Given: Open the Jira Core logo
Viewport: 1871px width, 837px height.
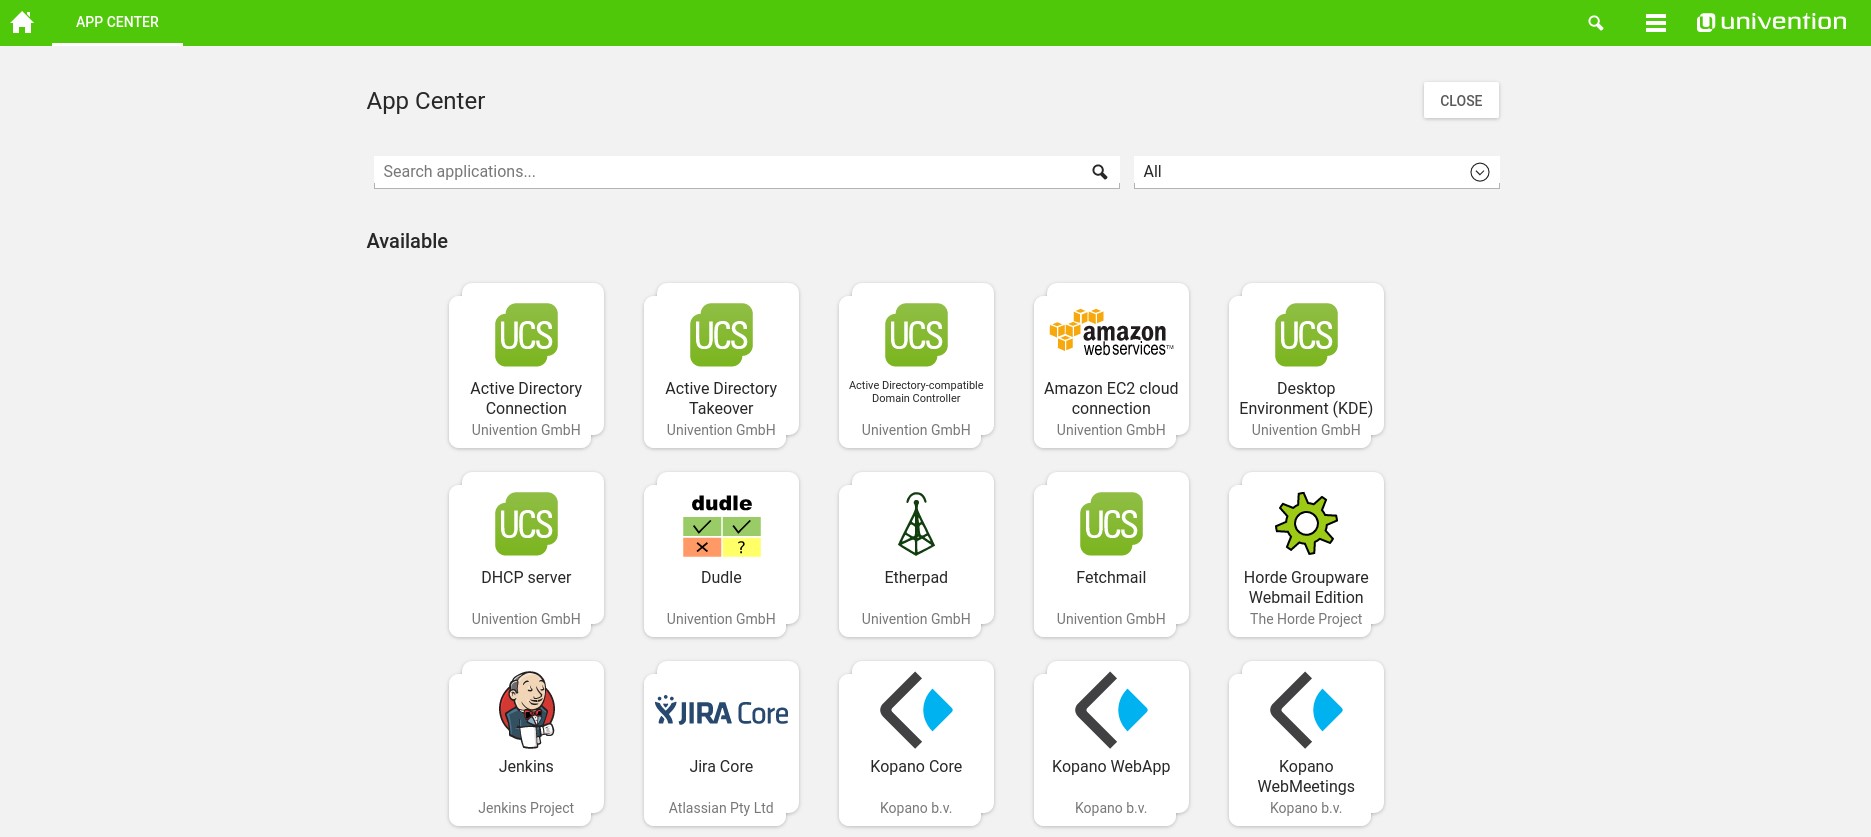Looking at the screenshot, I should [x=721, y=711].
